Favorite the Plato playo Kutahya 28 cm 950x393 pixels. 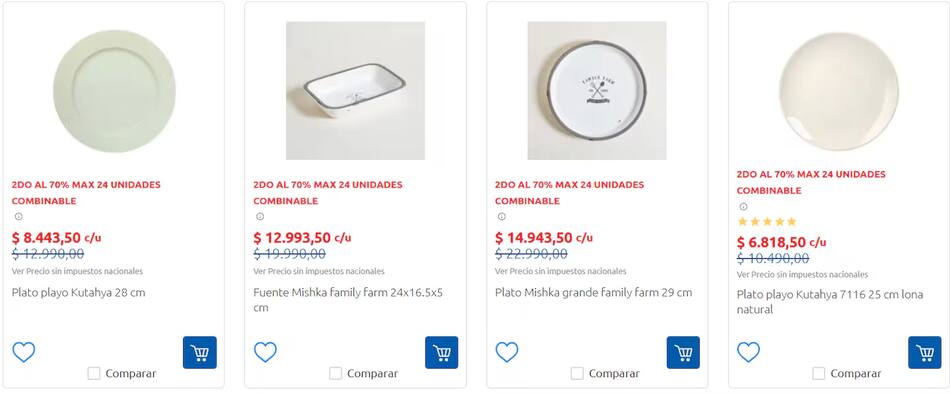point(24,352)
